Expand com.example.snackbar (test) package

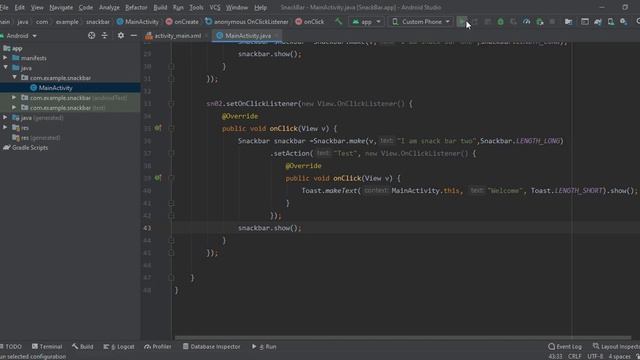point(14,108)
